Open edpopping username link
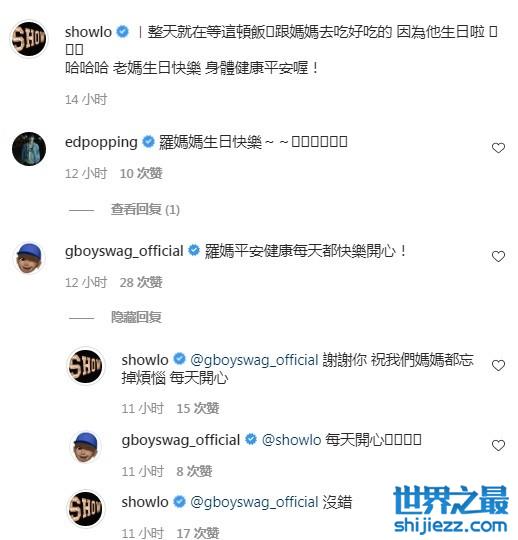This screenshot has width=518, height=540. [101, 142]
